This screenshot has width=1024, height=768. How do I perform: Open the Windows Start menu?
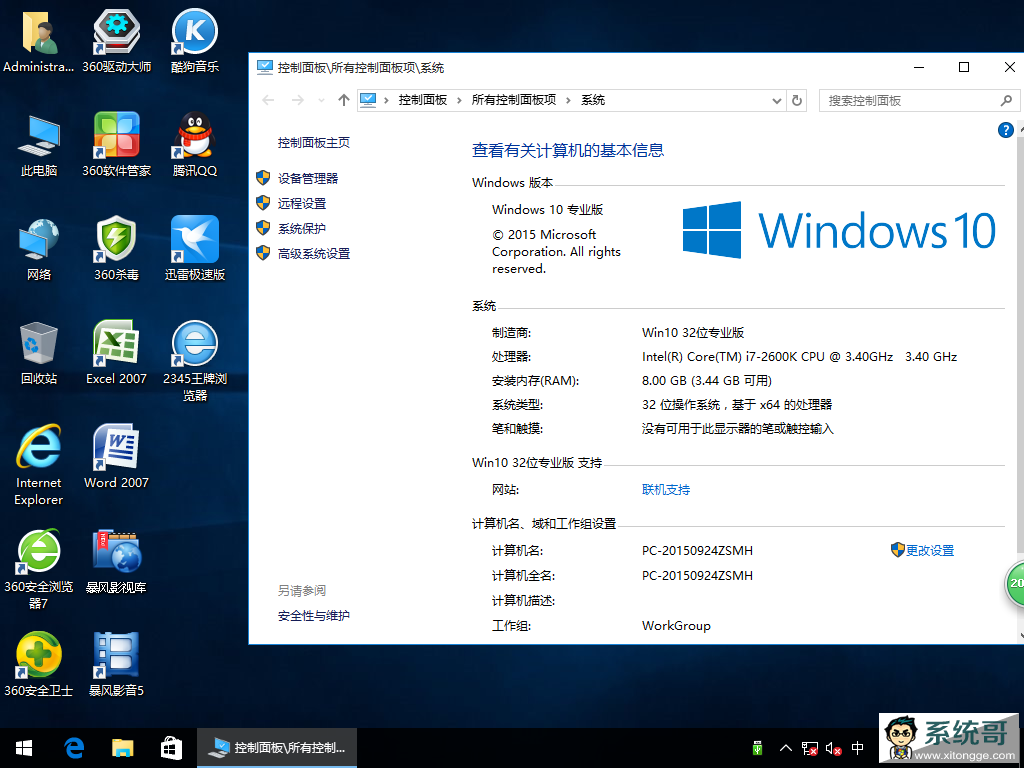(24, 748)
